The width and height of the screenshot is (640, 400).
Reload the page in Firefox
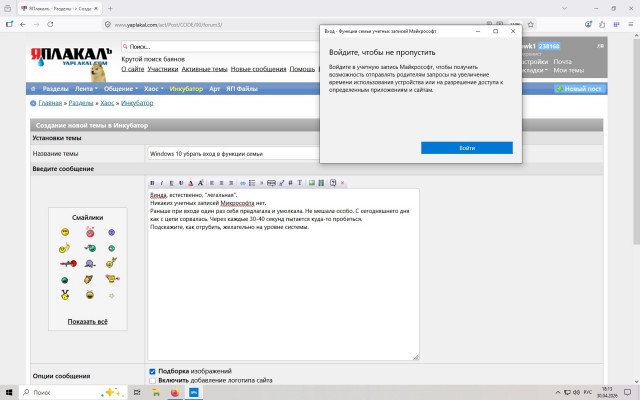(x=50, y=24)
